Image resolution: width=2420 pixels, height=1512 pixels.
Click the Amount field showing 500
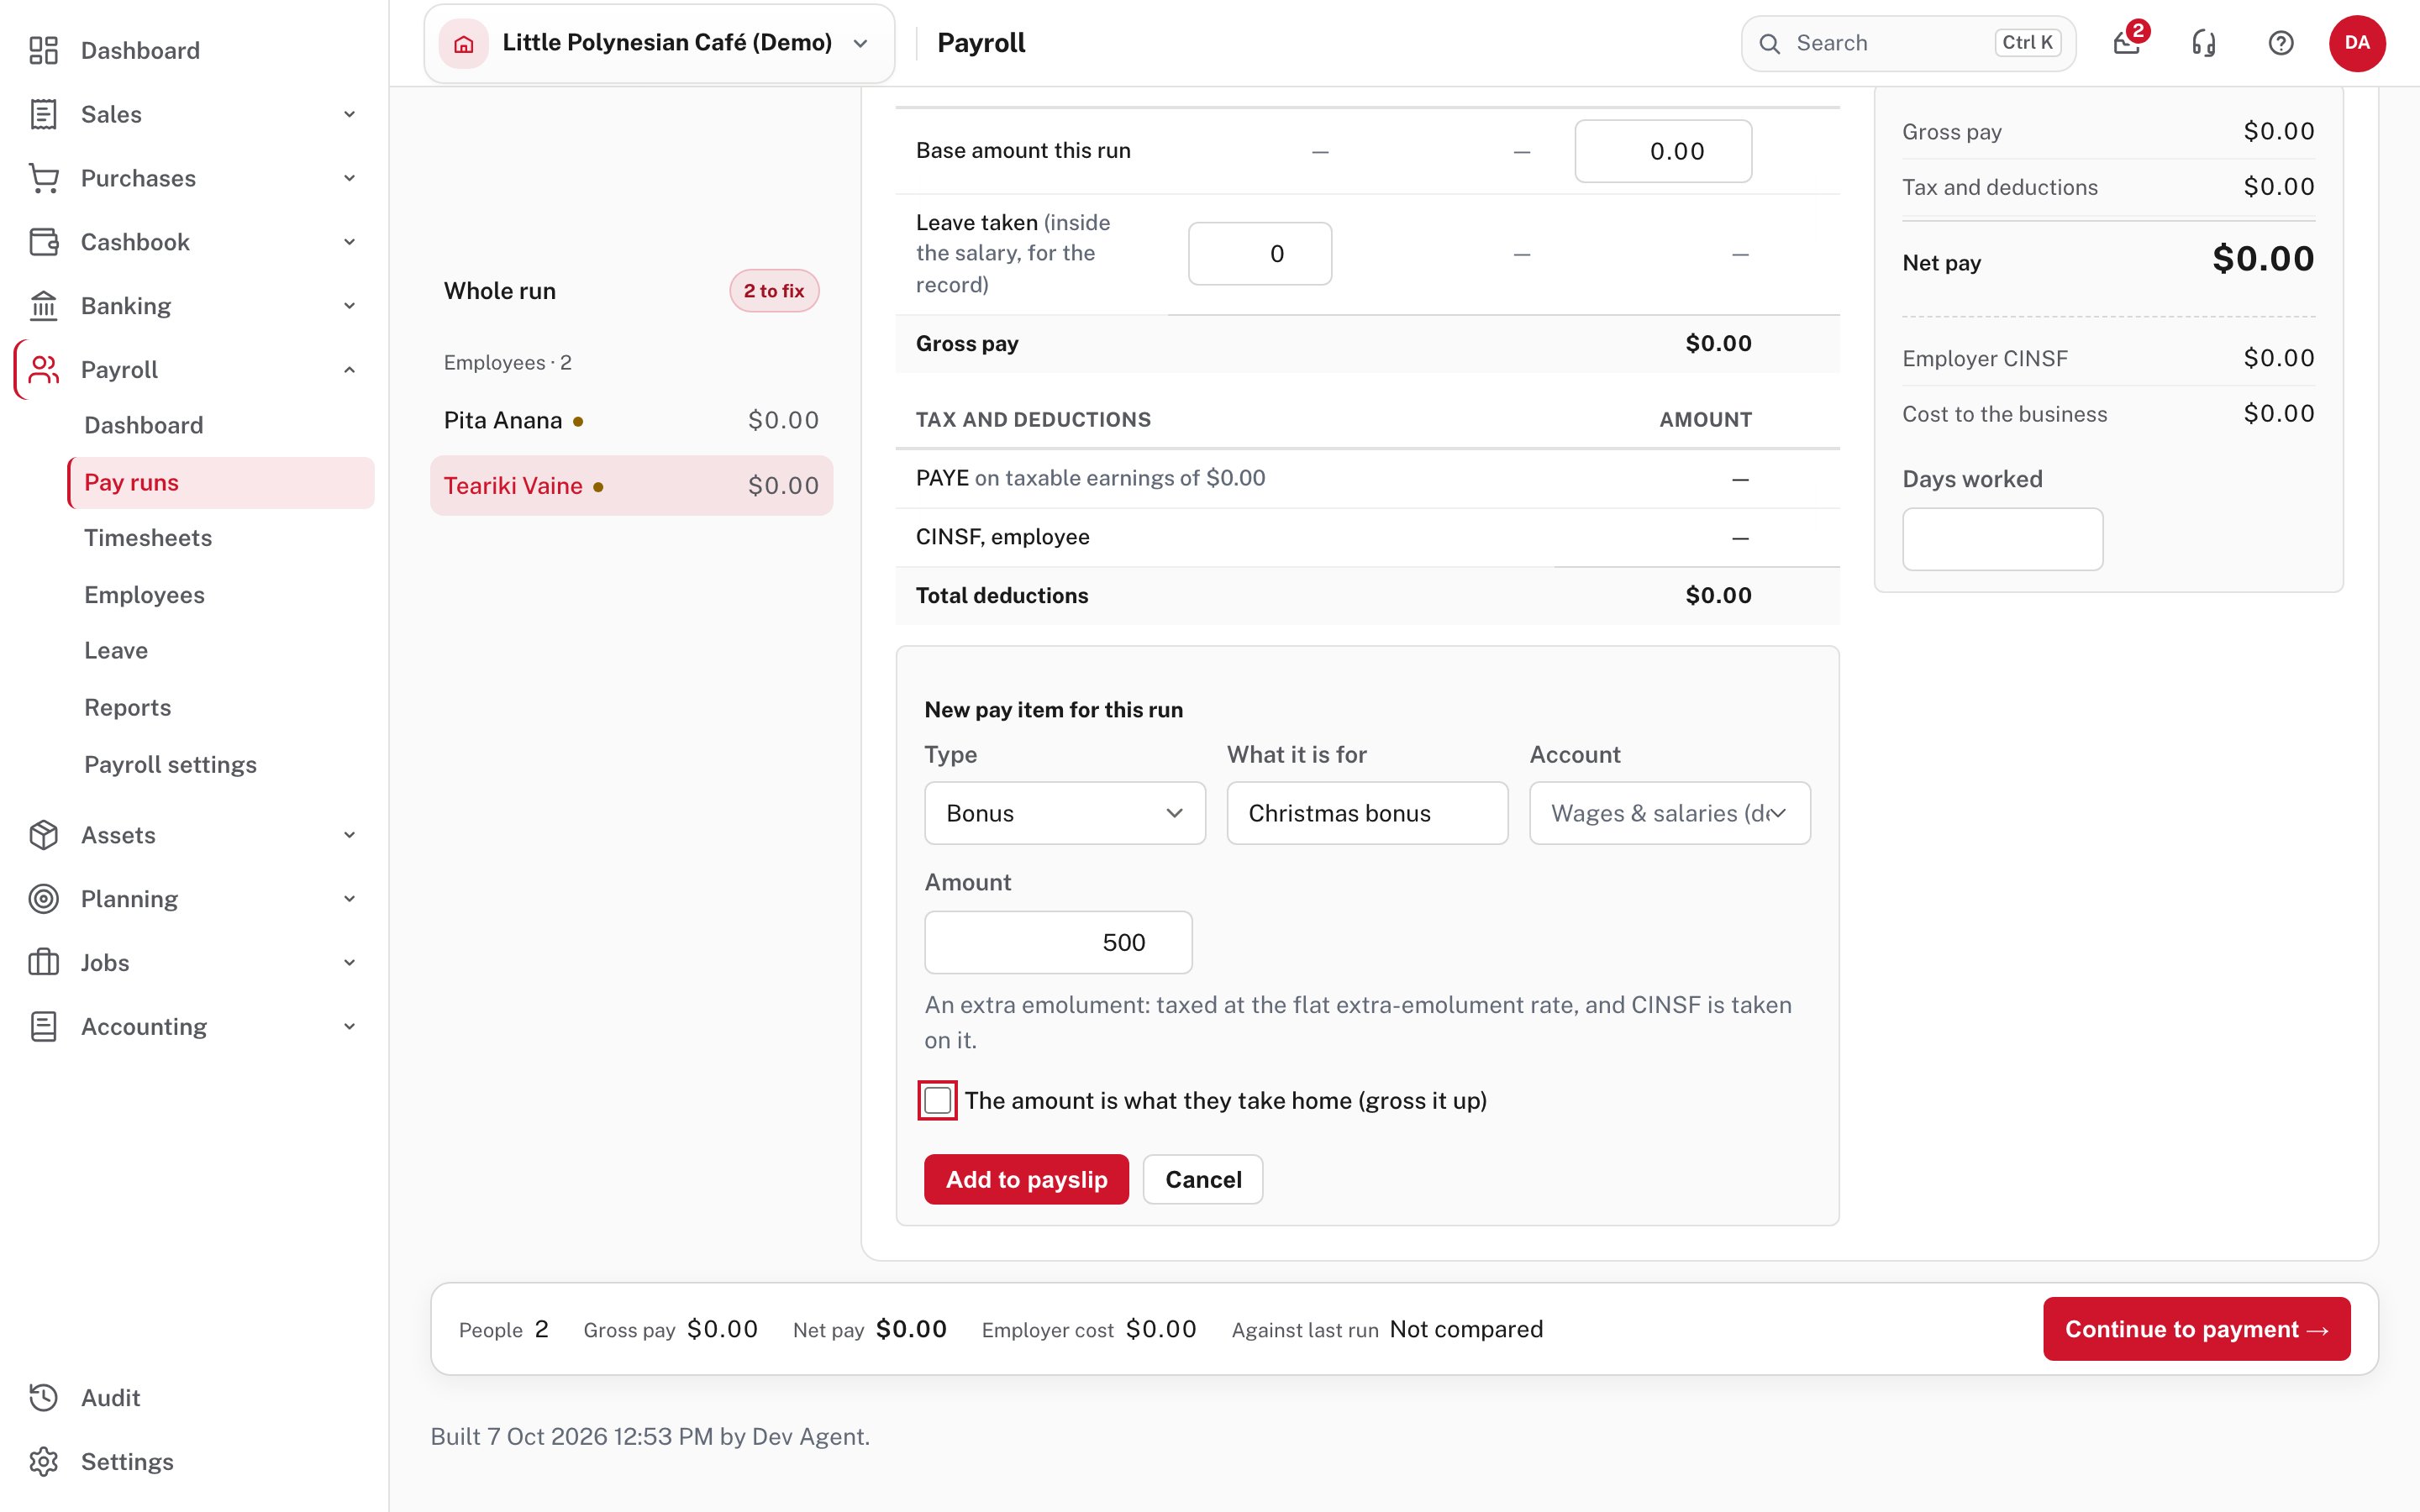(x=1058, y=942)
